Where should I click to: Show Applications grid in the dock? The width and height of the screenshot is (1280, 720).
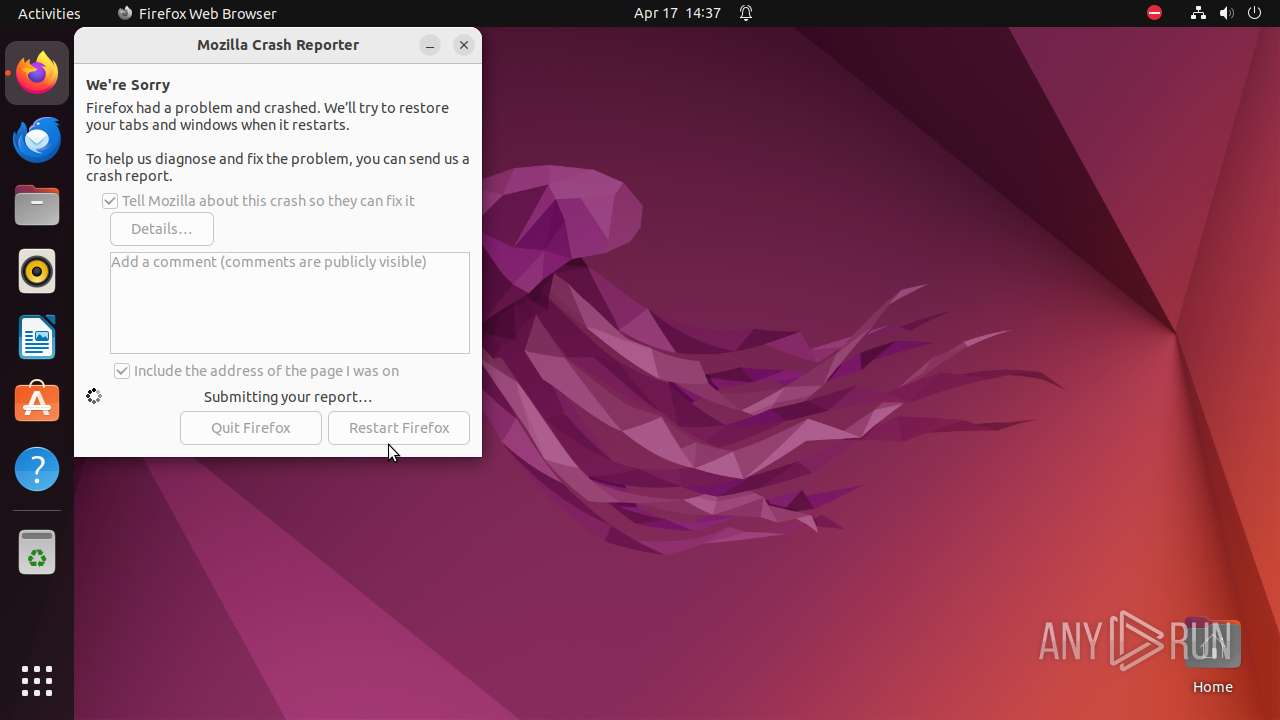(37, 681)
